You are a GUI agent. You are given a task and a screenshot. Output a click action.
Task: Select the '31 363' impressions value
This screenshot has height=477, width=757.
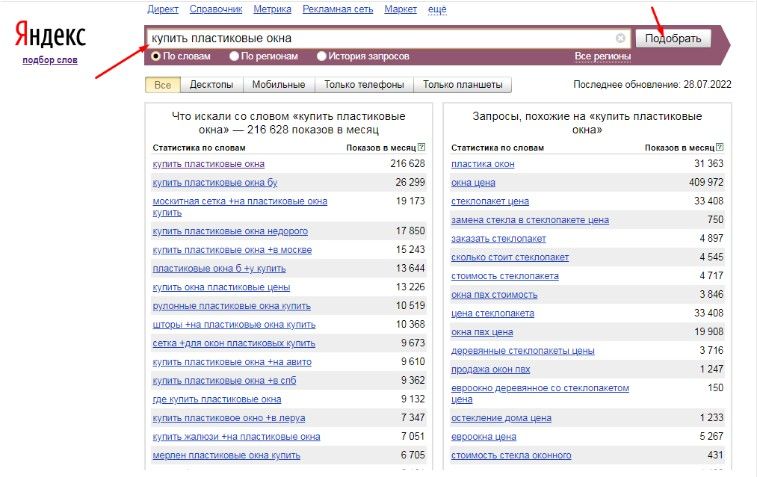click(x=709, y=164)
